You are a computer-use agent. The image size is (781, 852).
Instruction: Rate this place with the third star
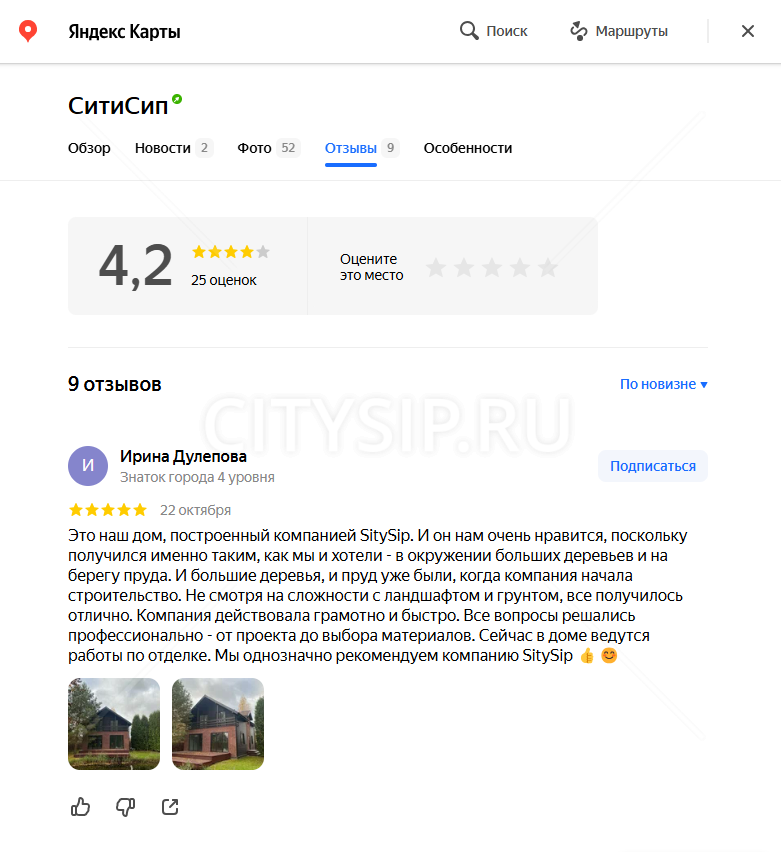click(492, 267)
